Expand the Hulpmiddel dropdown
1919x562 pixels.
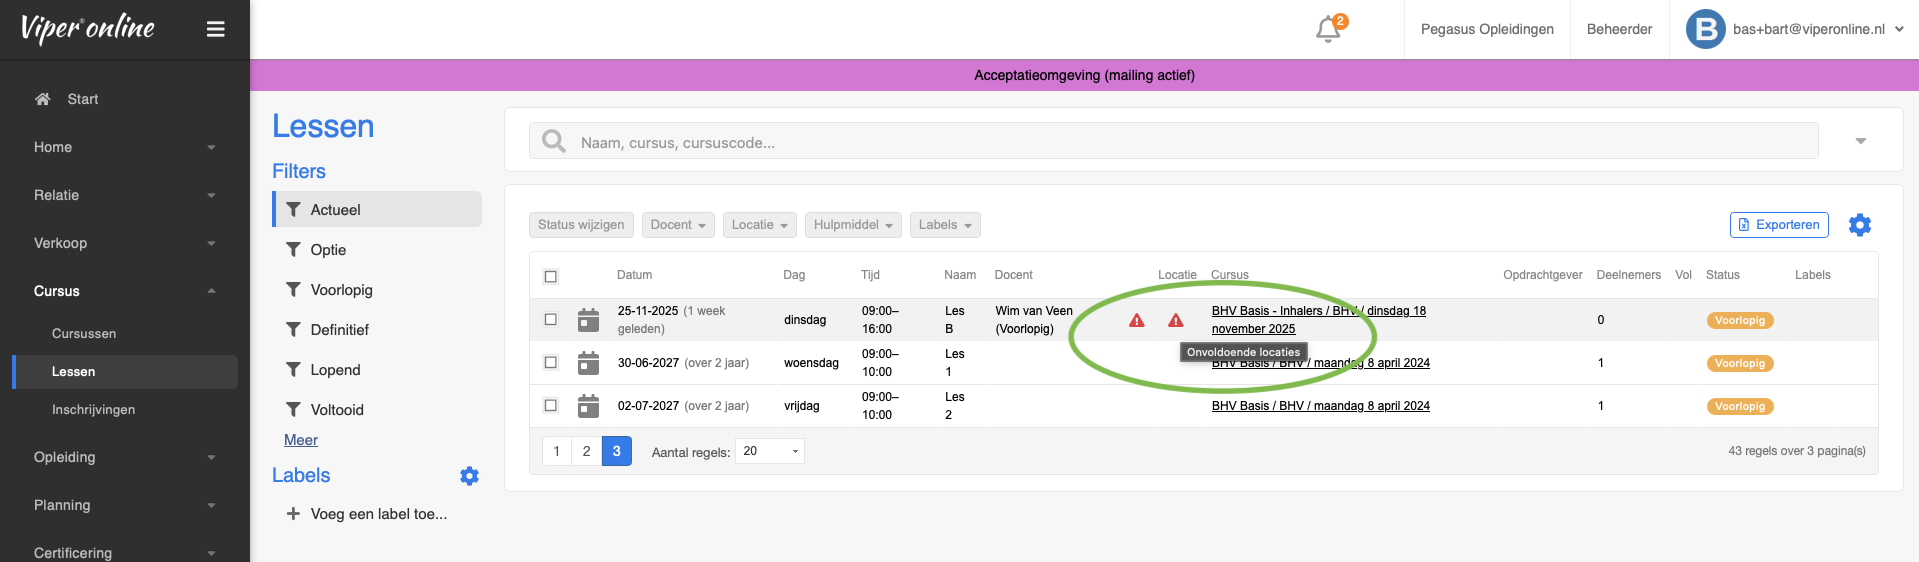pyautogui.click(x=852, y=225)
